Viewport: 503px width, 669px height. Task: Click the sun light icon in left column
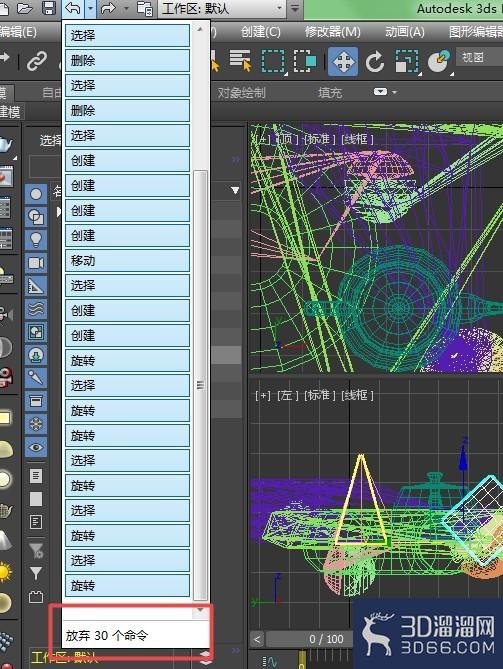pyautogui.click(x=5, y=572)
